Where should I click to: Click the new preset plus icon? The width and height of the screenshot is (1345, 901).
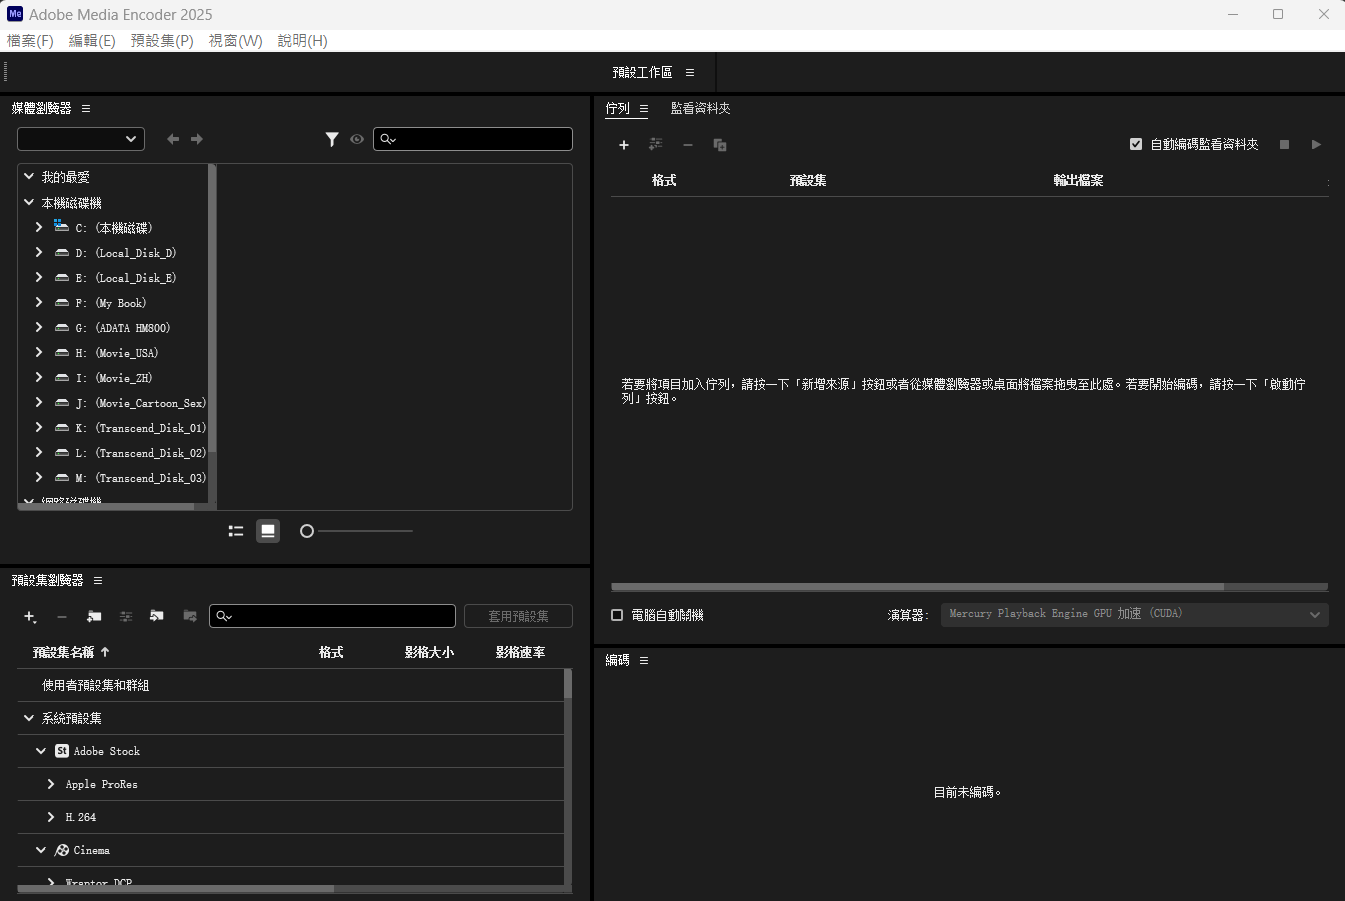coord(30,617)
